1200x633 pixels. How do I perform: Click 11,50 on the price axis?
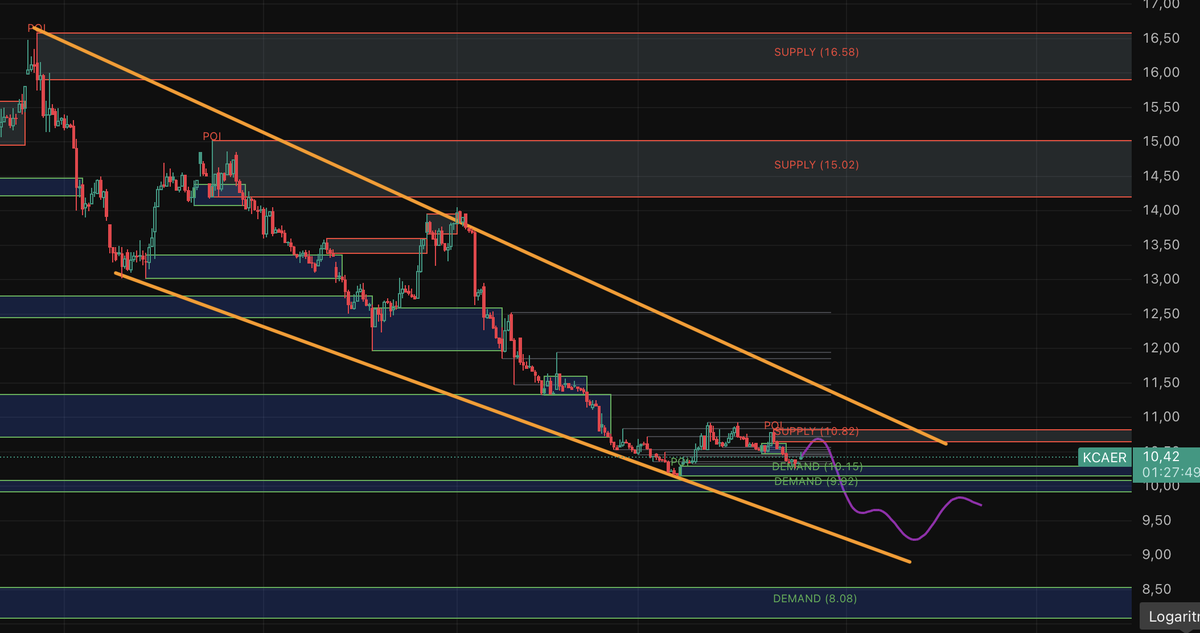pos(1162,383)
